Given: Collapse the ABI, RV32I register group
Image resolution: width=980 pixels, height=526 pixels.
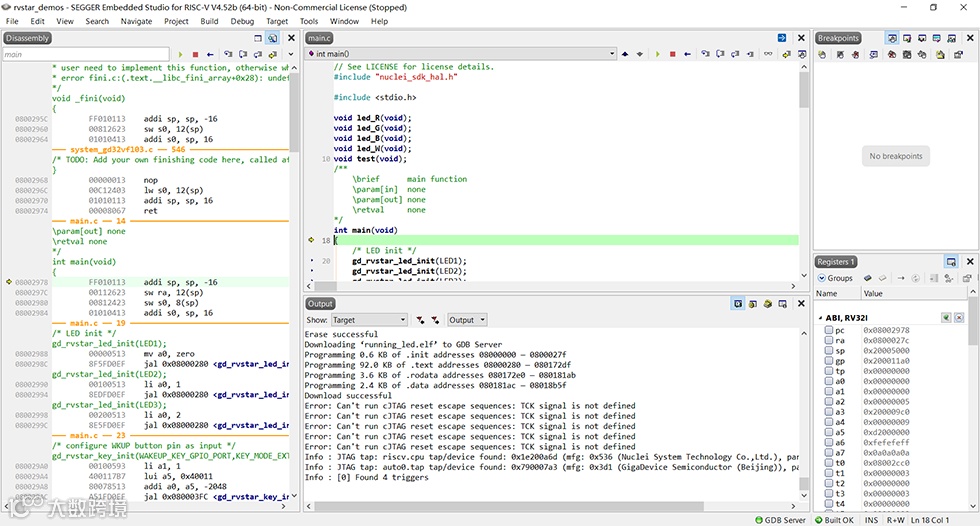Looking at the screenshot, I should click(x=821, y=317).
